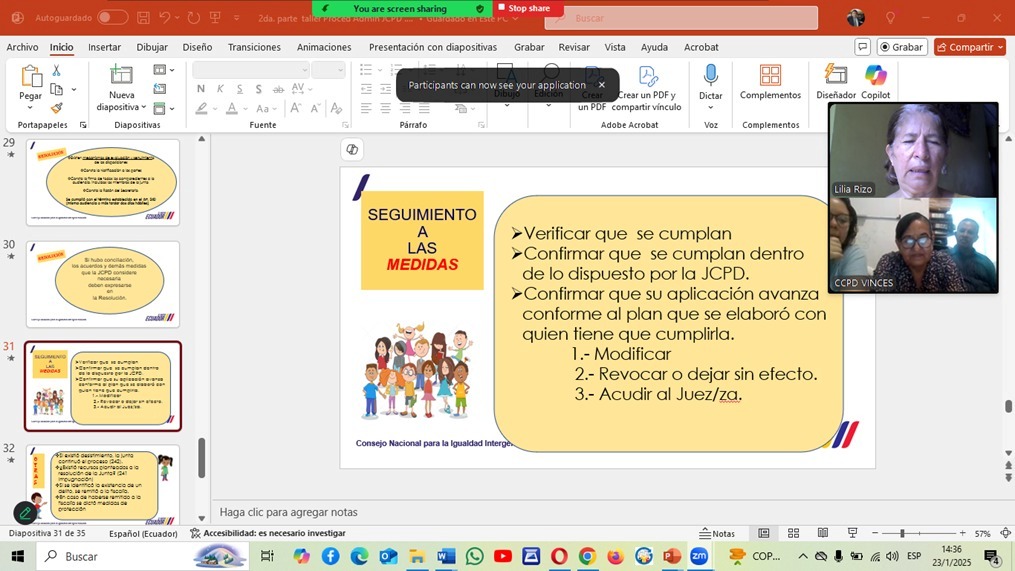1015x571 pixels.
Task: Dismiss the Participants can now see notification
Action: tap(601, 85)
